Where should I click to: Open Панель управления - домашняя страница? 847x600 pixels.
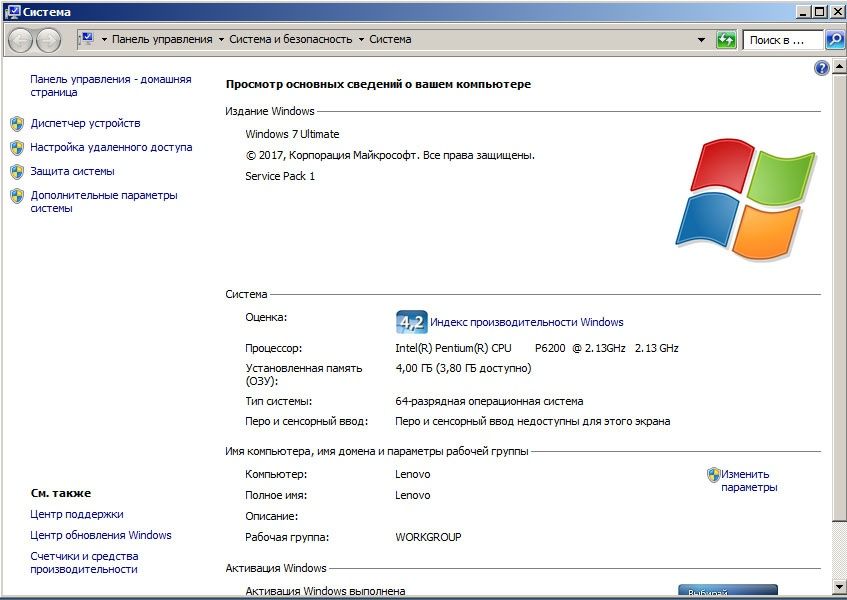pos(111,86)
